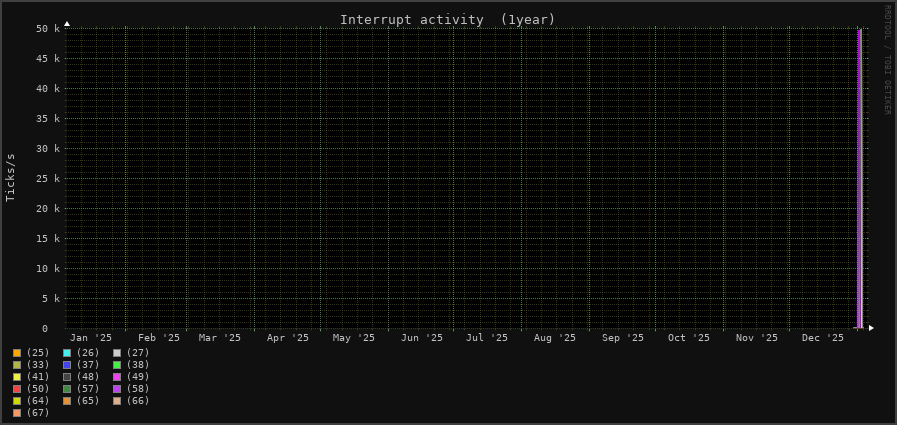Click the magenta spike at the graph's right edge
This screenshot has width=897, height=425.
[x=859, y=180]
